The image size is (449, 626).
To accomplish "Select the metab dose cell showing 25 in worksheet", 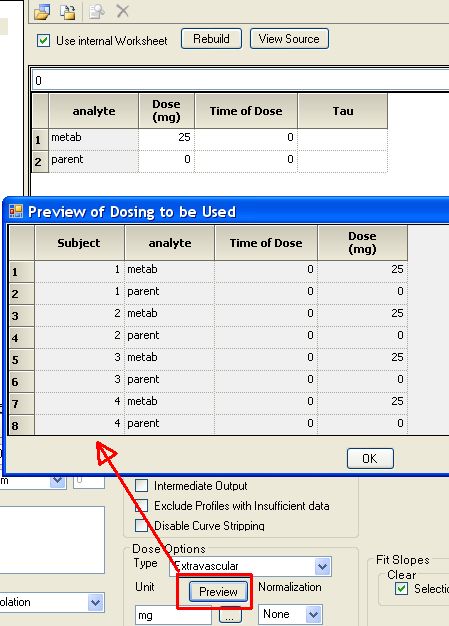I will click(x=166, y=139).
